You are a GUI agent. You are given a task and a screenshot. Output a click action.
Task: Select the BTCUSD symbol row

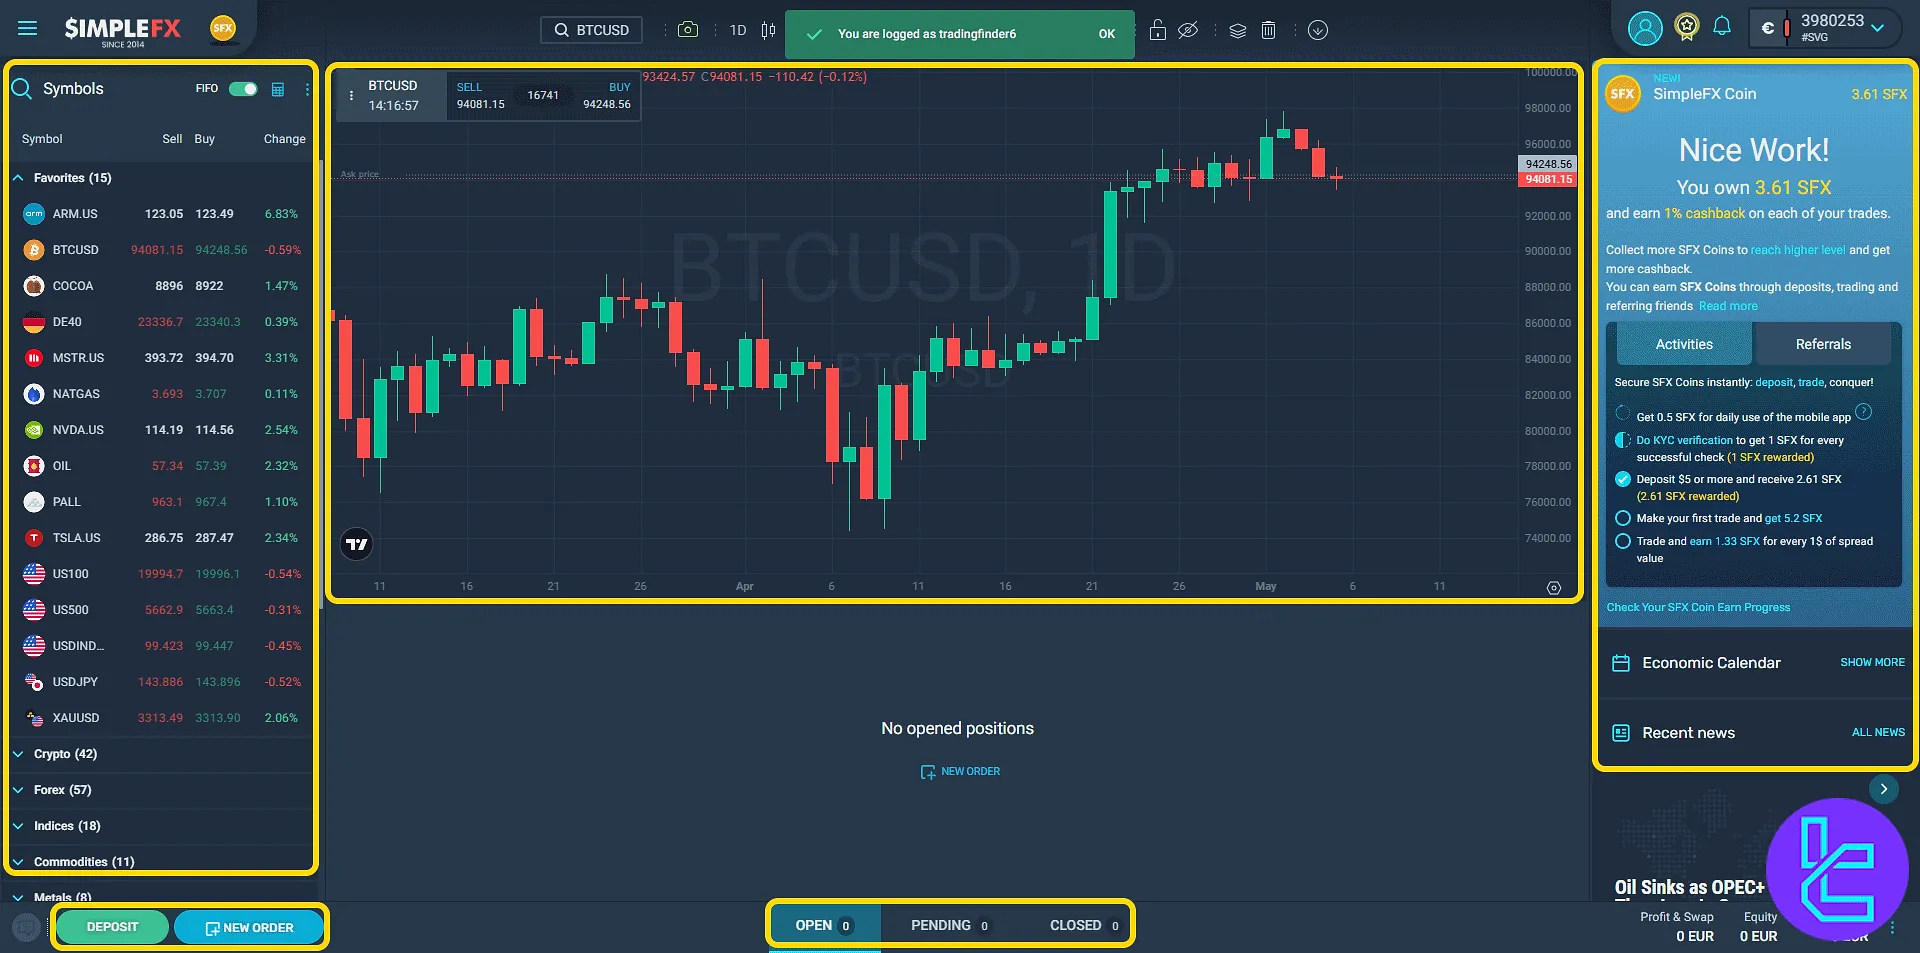161,250
